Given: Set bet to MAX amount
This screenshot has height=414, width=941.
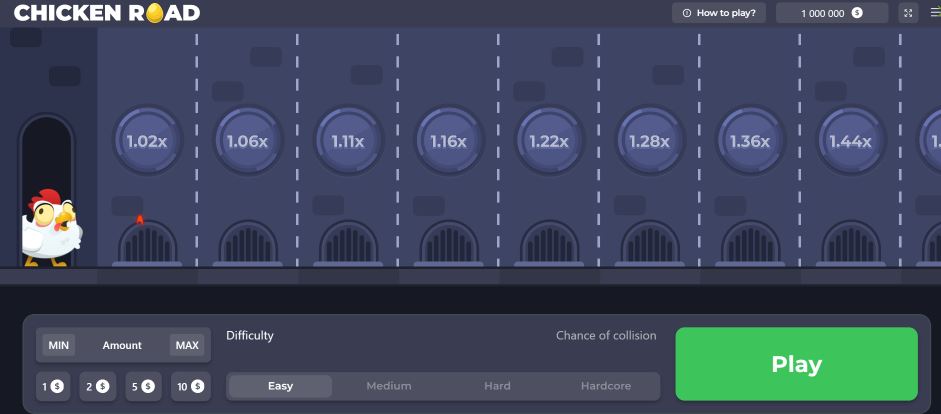Looking at the screenshot, I should click(187, 345).
